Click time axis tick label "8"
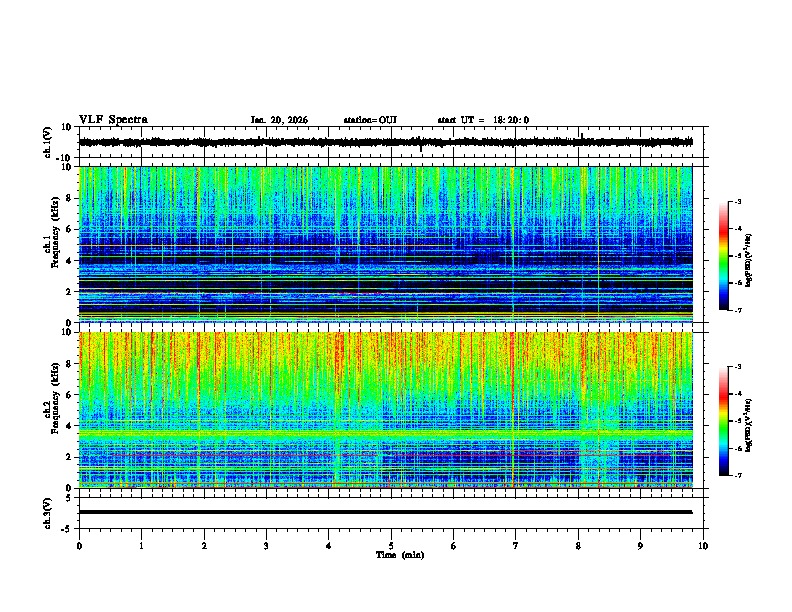 point(578,546)
